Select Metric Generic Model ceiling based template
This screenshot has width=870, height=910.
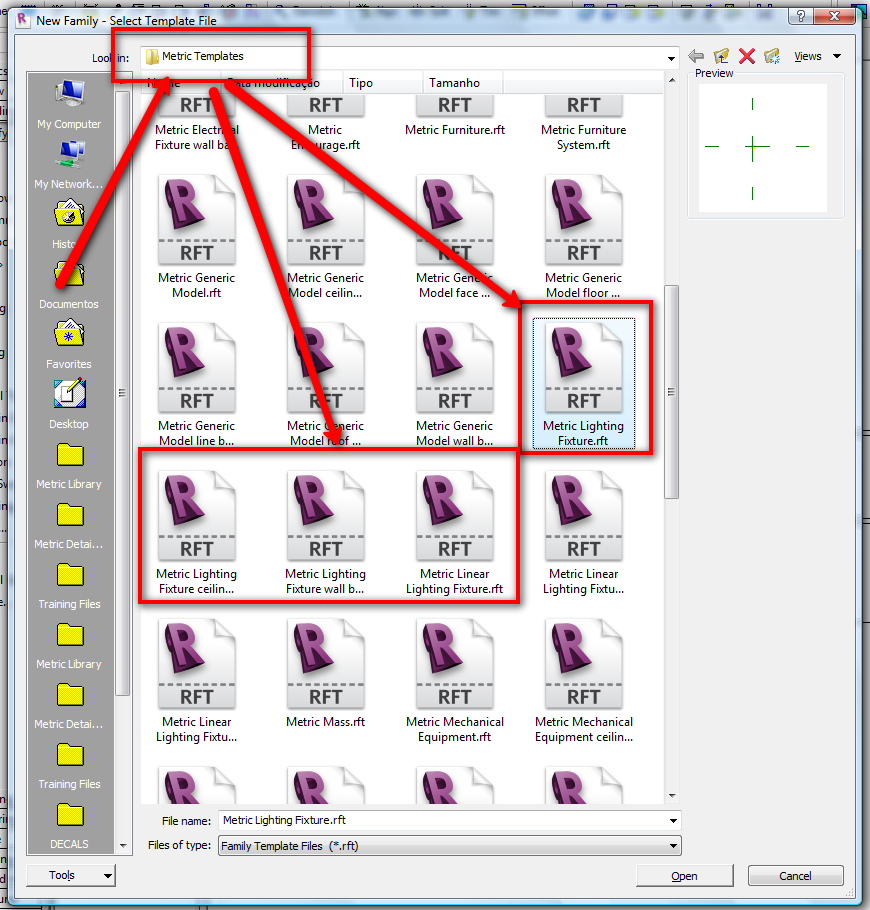(325, 238)
